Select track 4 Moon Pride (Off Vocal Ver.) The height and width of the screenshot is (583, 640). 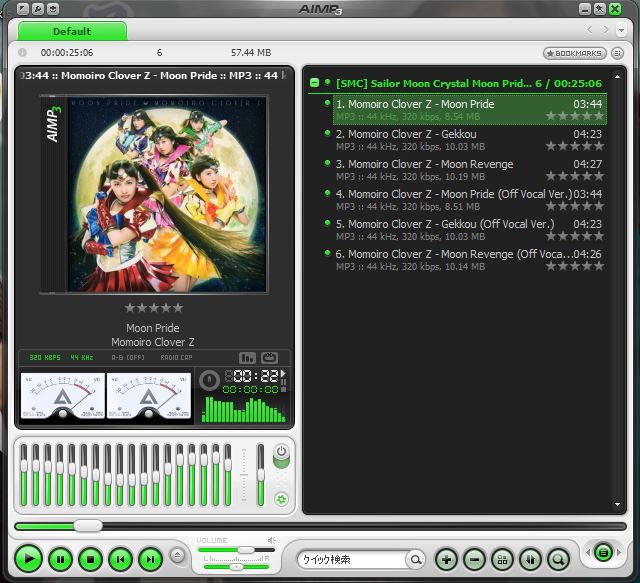(x=469, y=200)
